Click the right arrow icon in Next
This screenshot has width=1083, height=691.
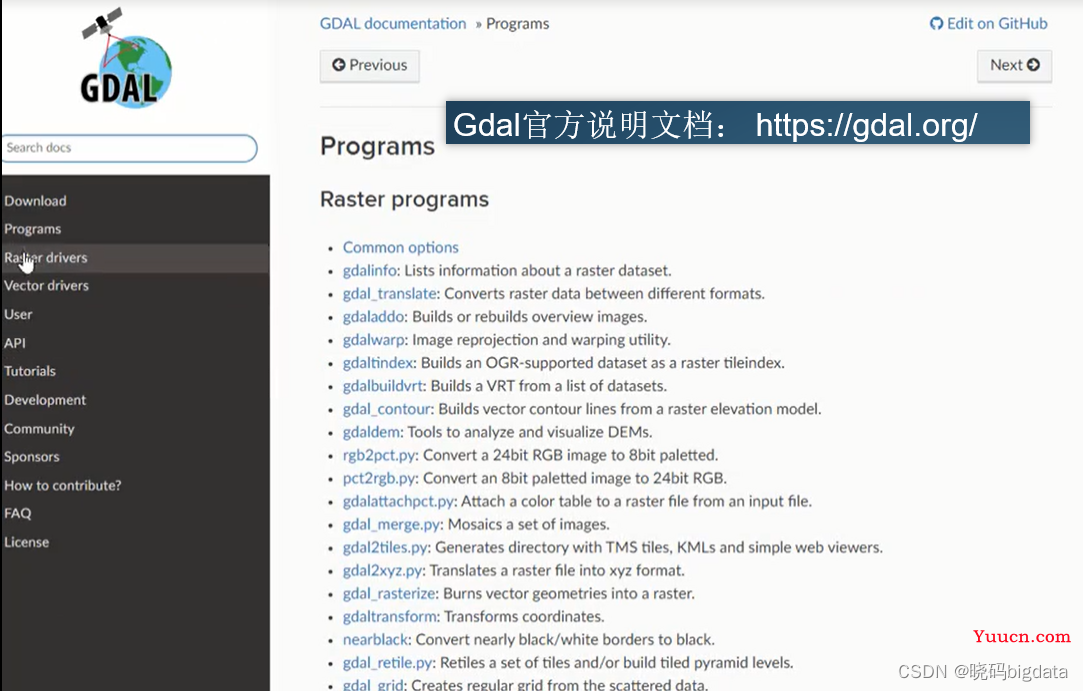tap(1033, 65)
